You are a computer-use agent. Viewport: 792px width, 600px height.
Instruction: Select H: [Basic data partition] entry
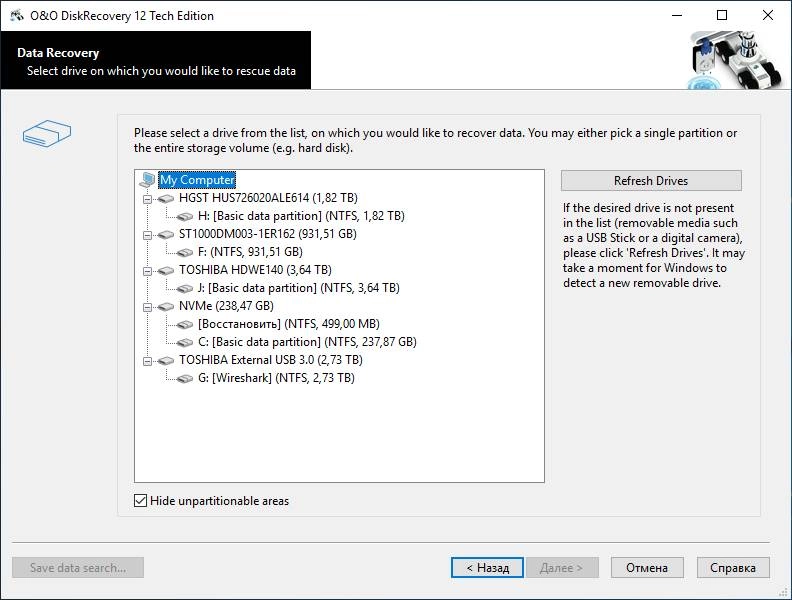pyautogui.click(x=301, y=216)
